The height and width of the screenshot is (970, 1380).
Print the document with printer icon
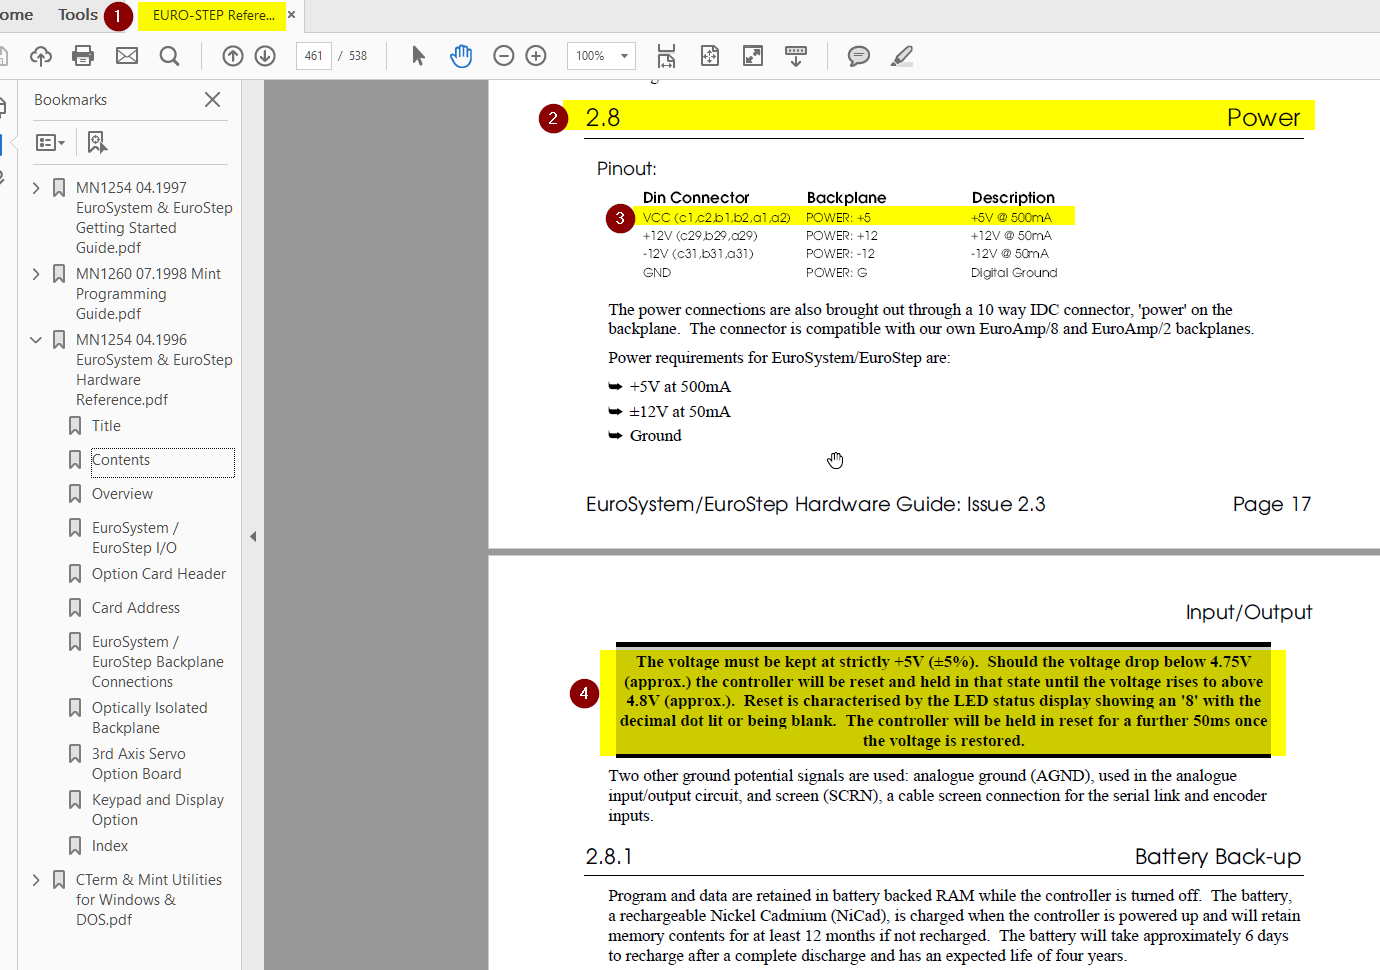point(84,56)
